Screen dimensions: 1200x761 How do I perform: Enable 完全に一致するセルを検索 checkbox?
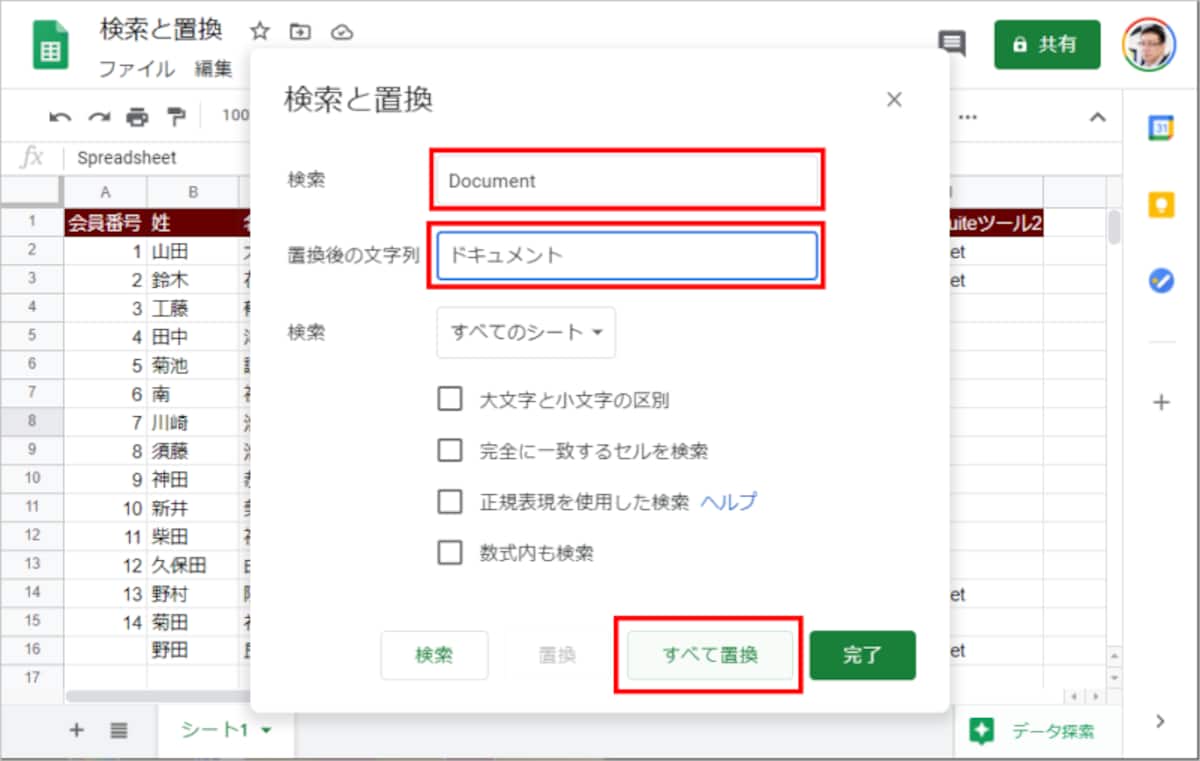pos(450,451)
